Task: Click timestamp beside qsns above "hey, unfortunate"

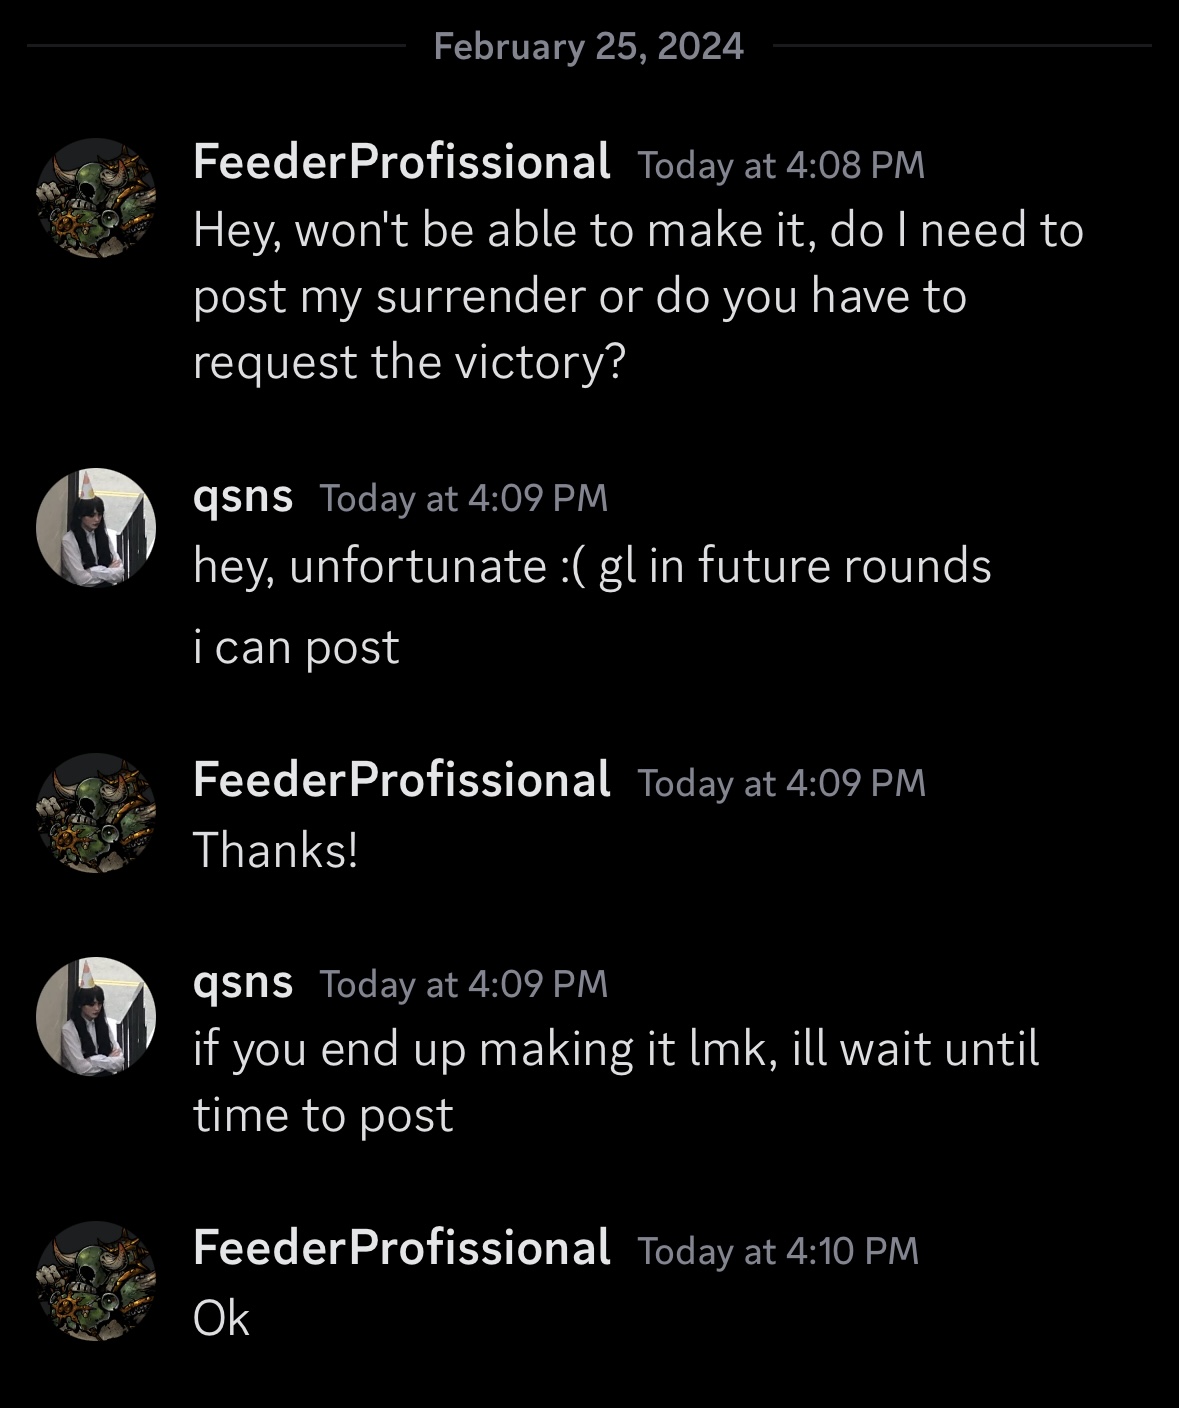Action: point(464,498)
